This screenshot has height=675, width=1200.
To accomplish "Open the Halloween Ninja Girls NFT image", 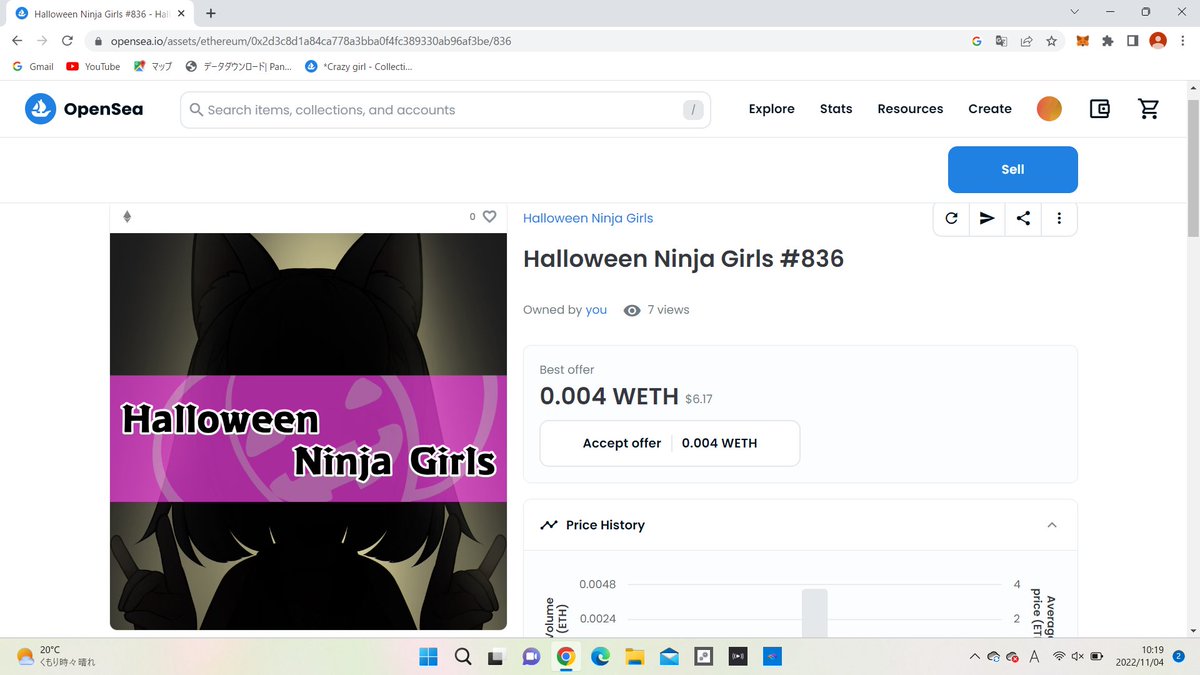I will pyautogui.click(x=308, y=432).
